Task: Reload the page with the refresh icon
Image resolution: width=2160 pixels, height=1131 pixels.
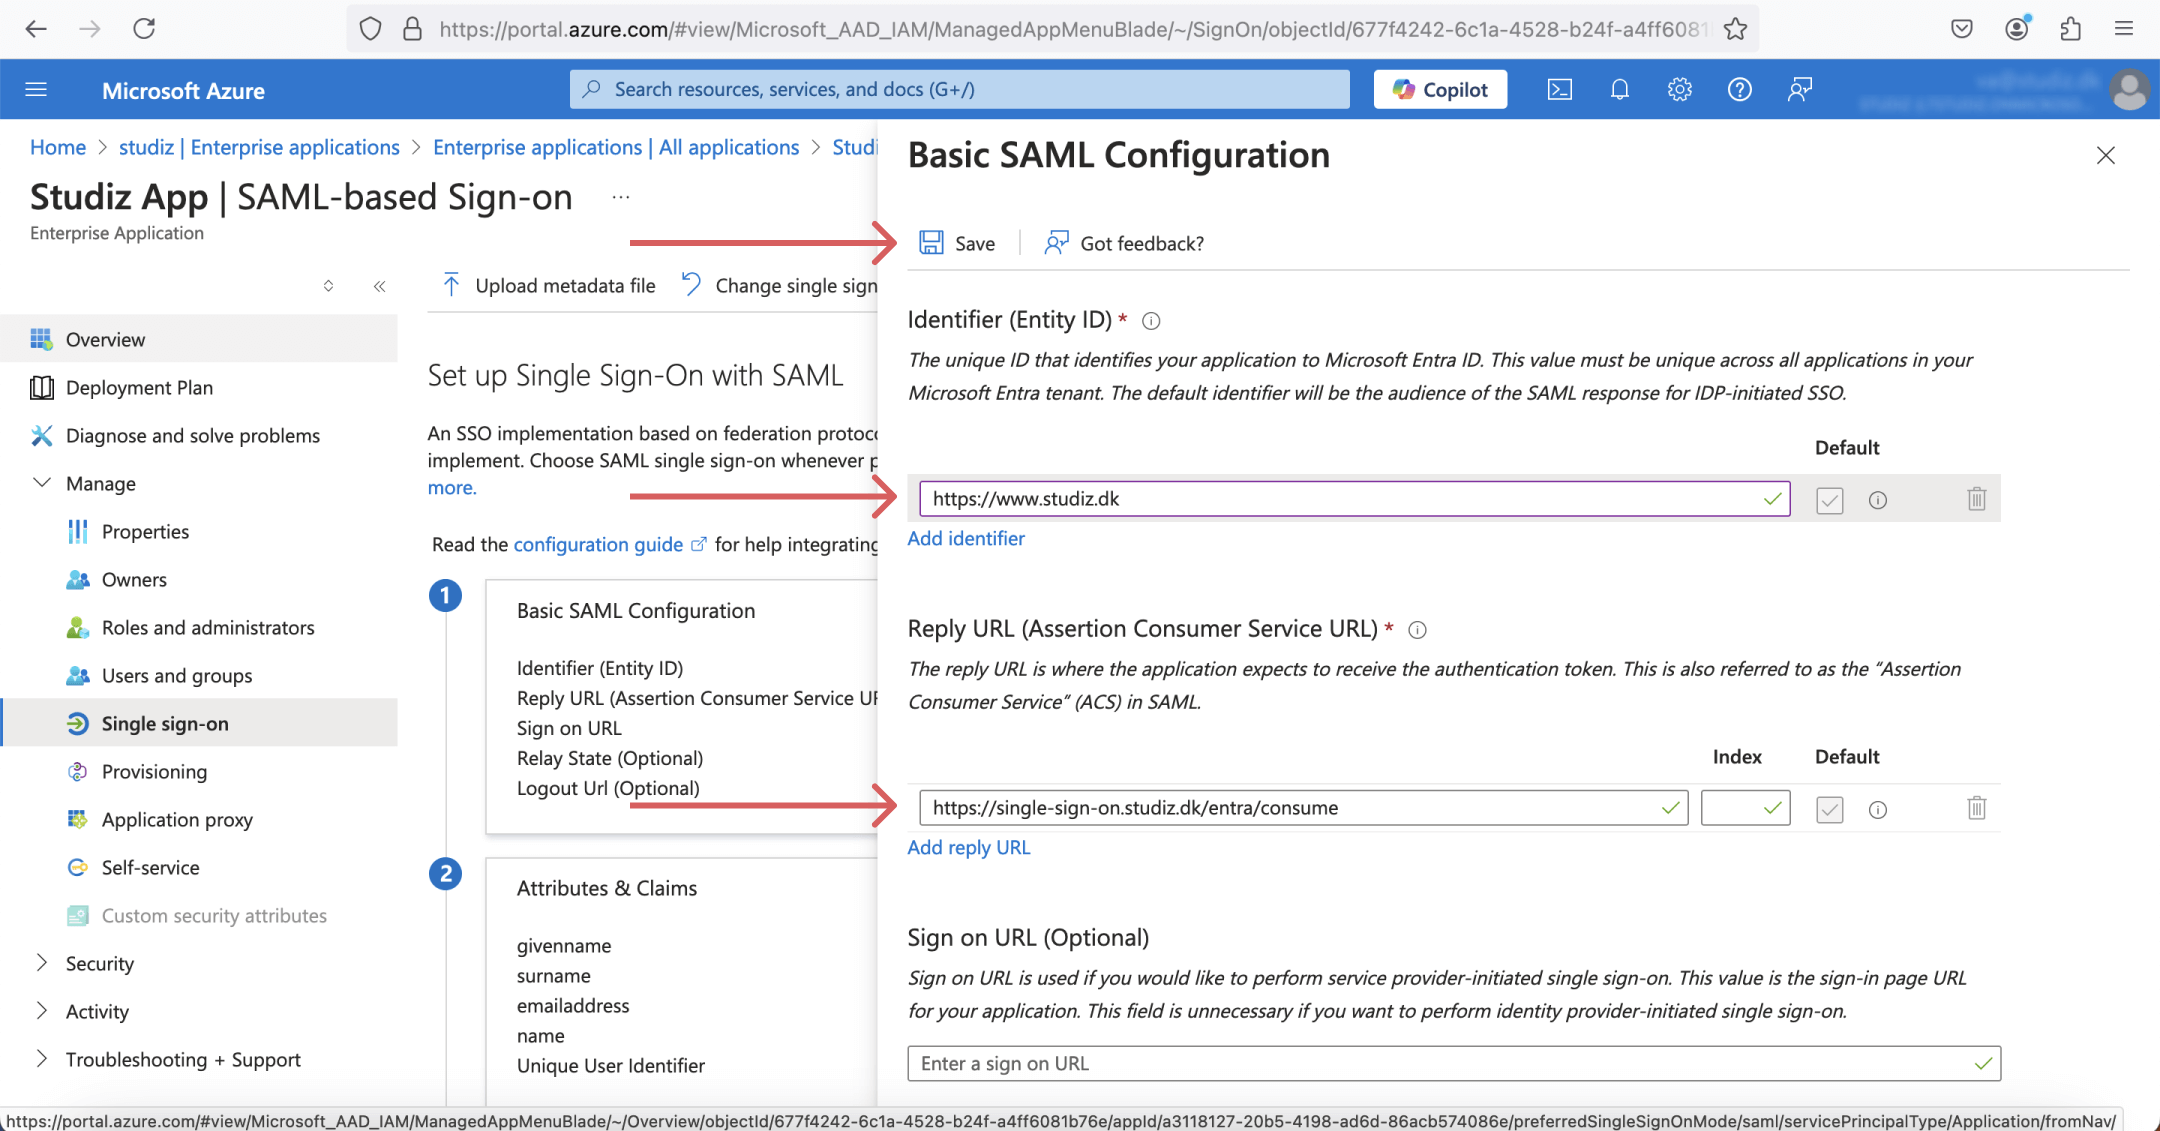Action: point(144,29)
